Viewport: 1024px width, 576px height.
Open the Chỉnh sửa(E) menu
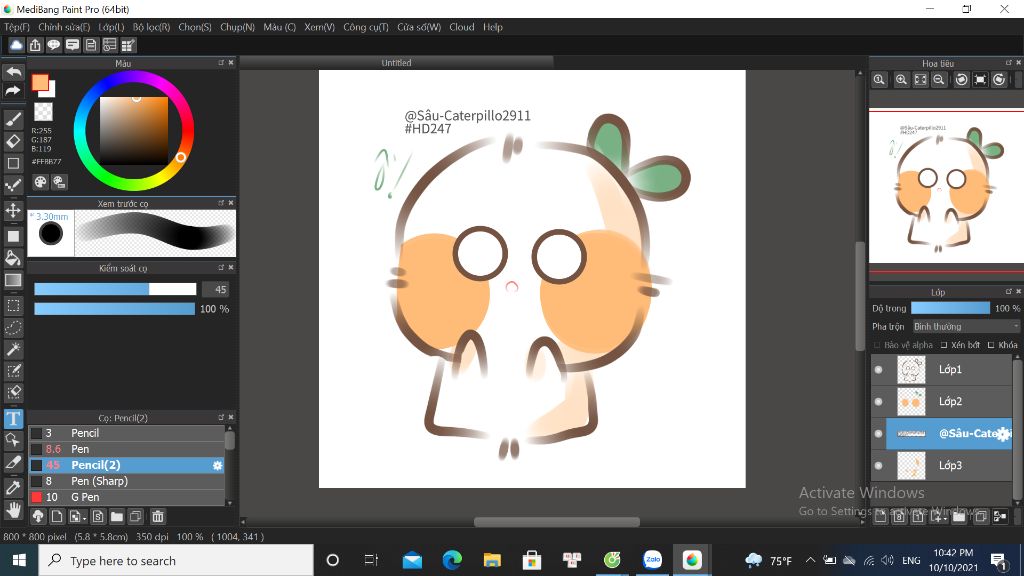coord(64,27)
